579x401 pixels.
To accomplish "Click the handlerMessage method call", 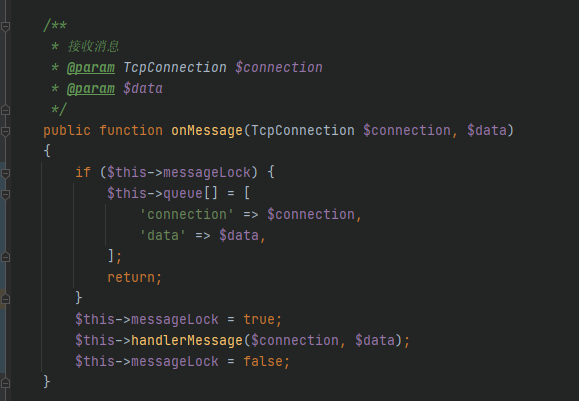I will pos(186,340).
